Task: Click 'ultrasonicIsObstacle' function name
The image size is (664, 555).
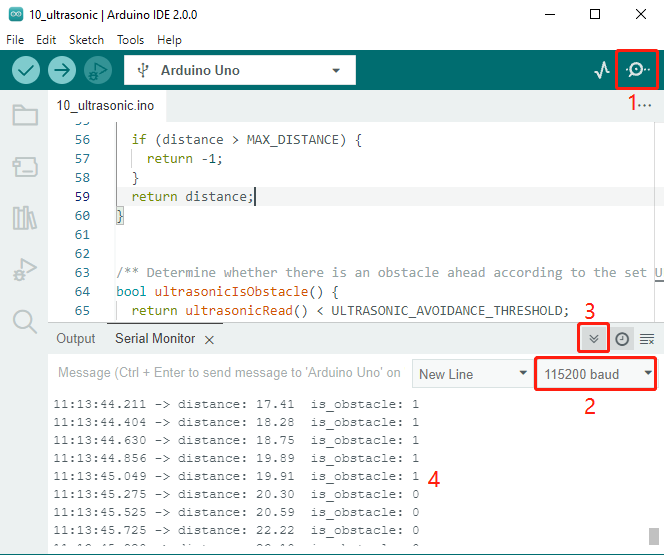Action: click(231, 292)
